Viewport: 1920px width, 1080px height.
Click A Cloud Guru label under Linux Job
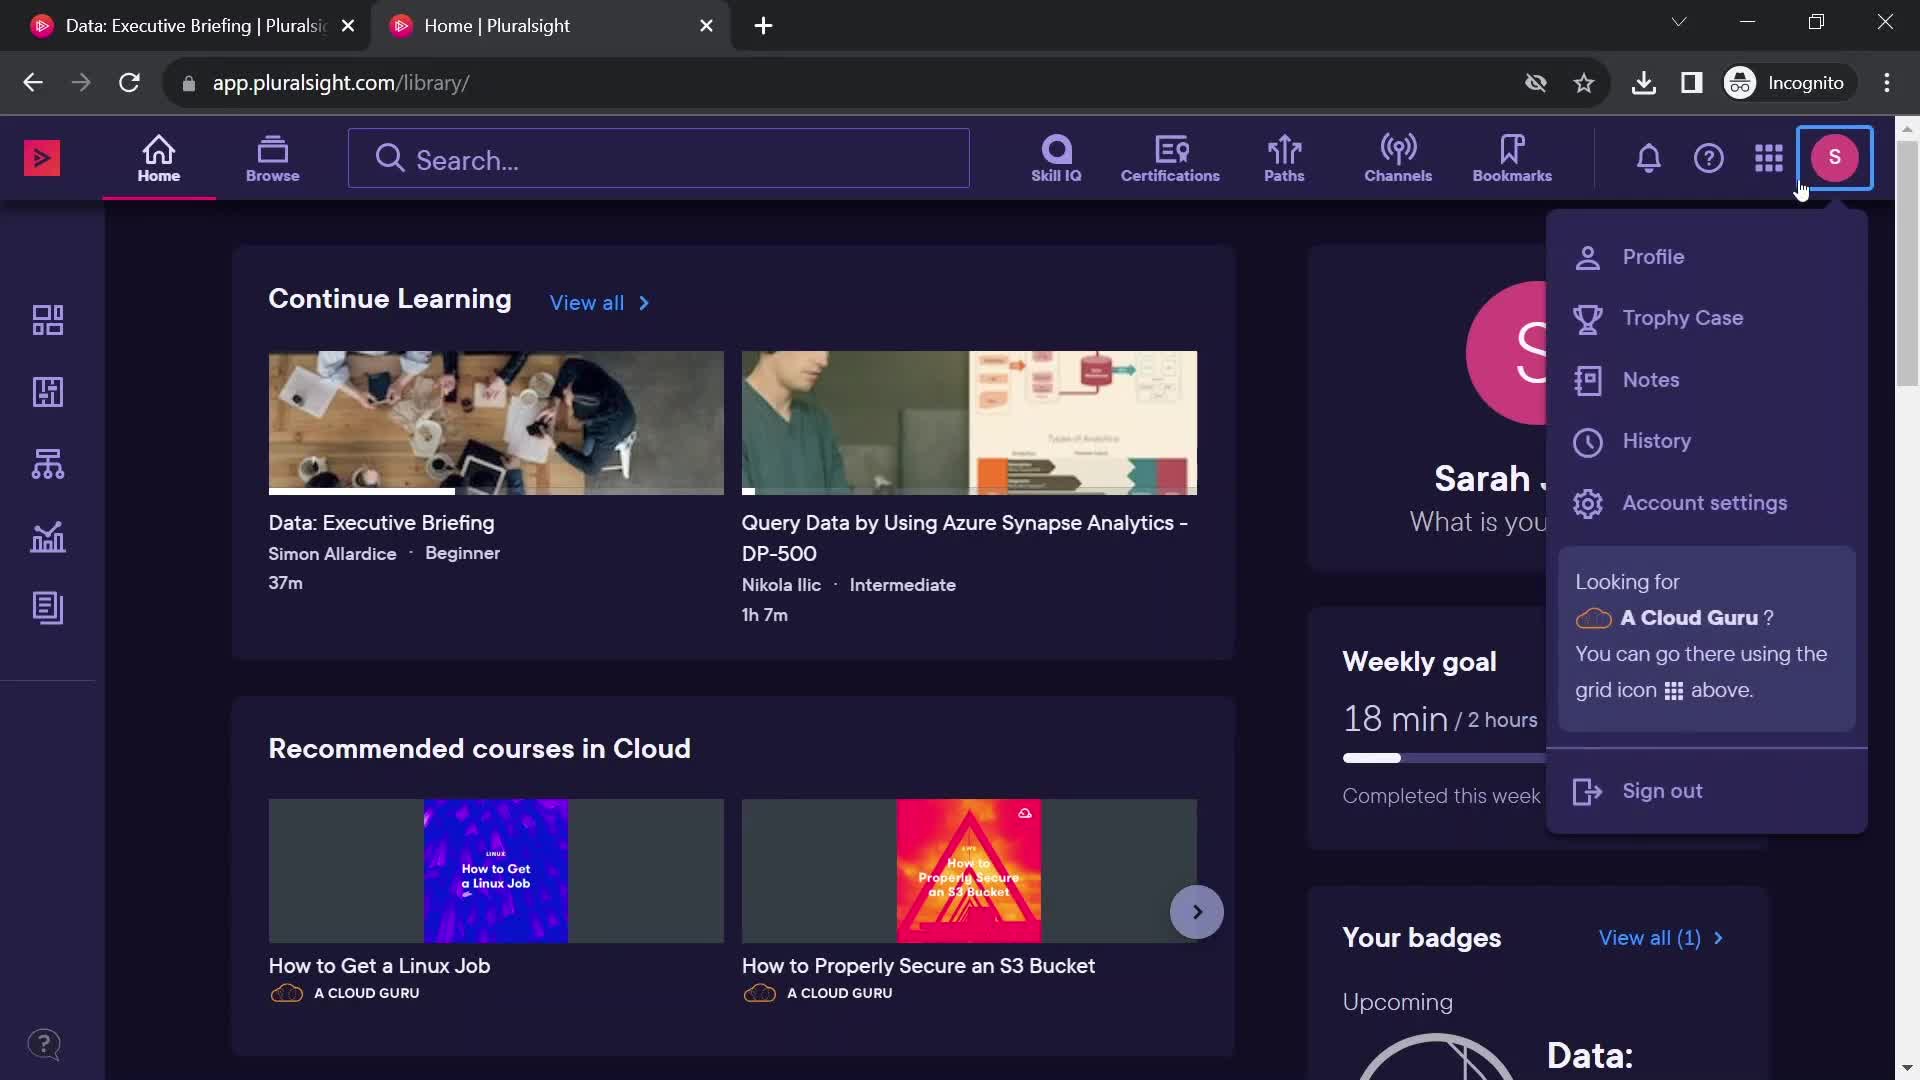(x=366, y=993)
